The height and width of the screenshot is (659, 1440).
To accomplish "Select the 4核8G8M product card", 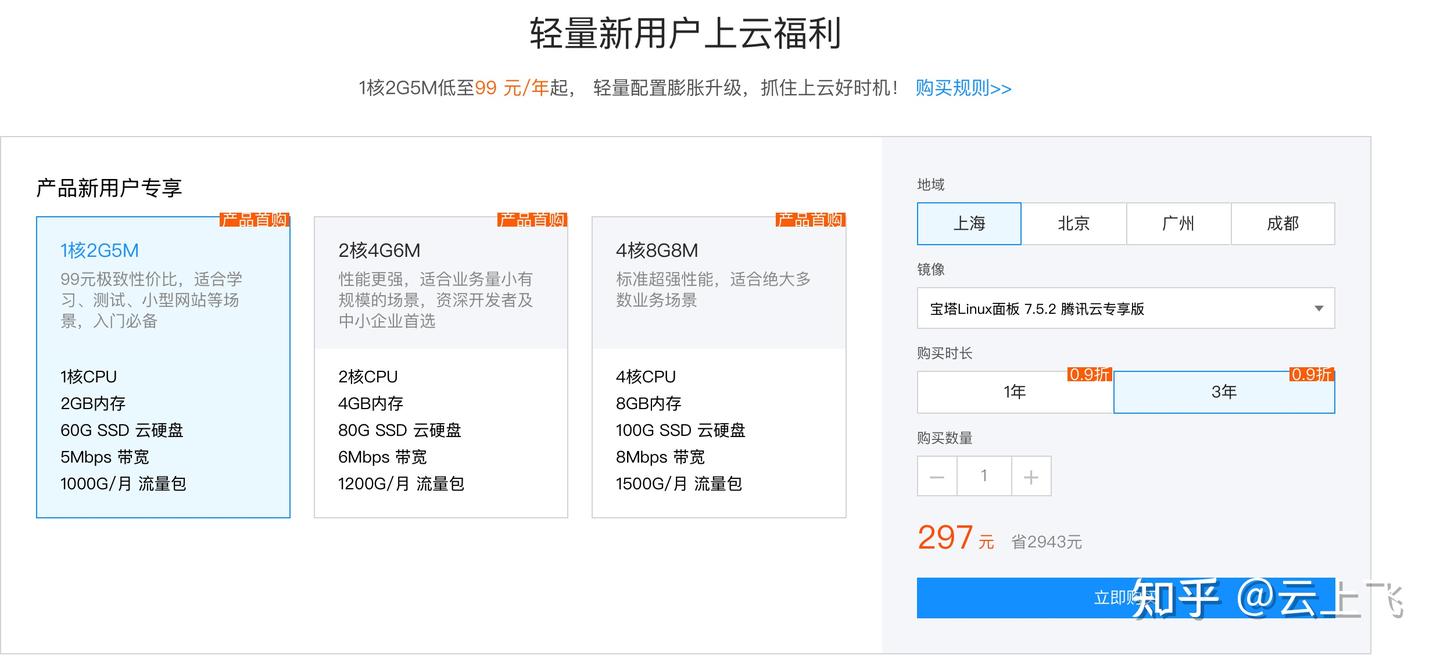I will coord(718,367).
